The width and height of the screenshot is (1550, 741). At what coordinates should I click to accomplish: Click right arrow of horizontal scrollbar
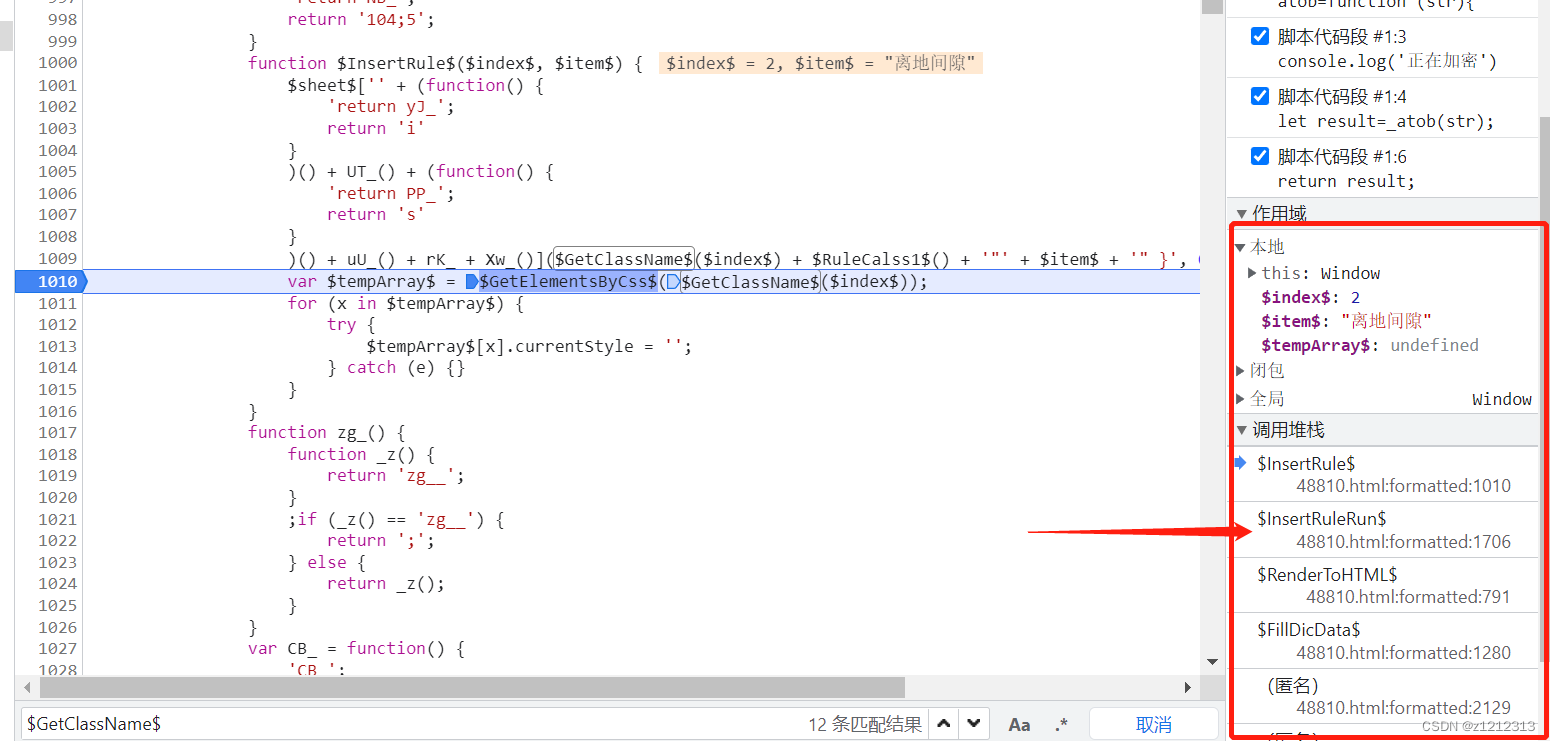(1187, 688)
